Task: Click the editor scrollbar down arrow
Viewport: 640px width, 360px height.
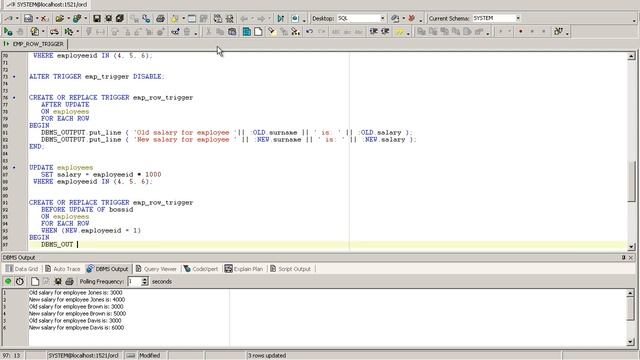Action: coord(631,247)
